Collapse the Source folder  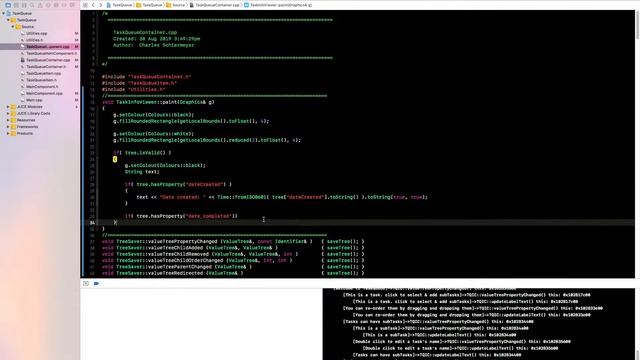click(13, 27)
